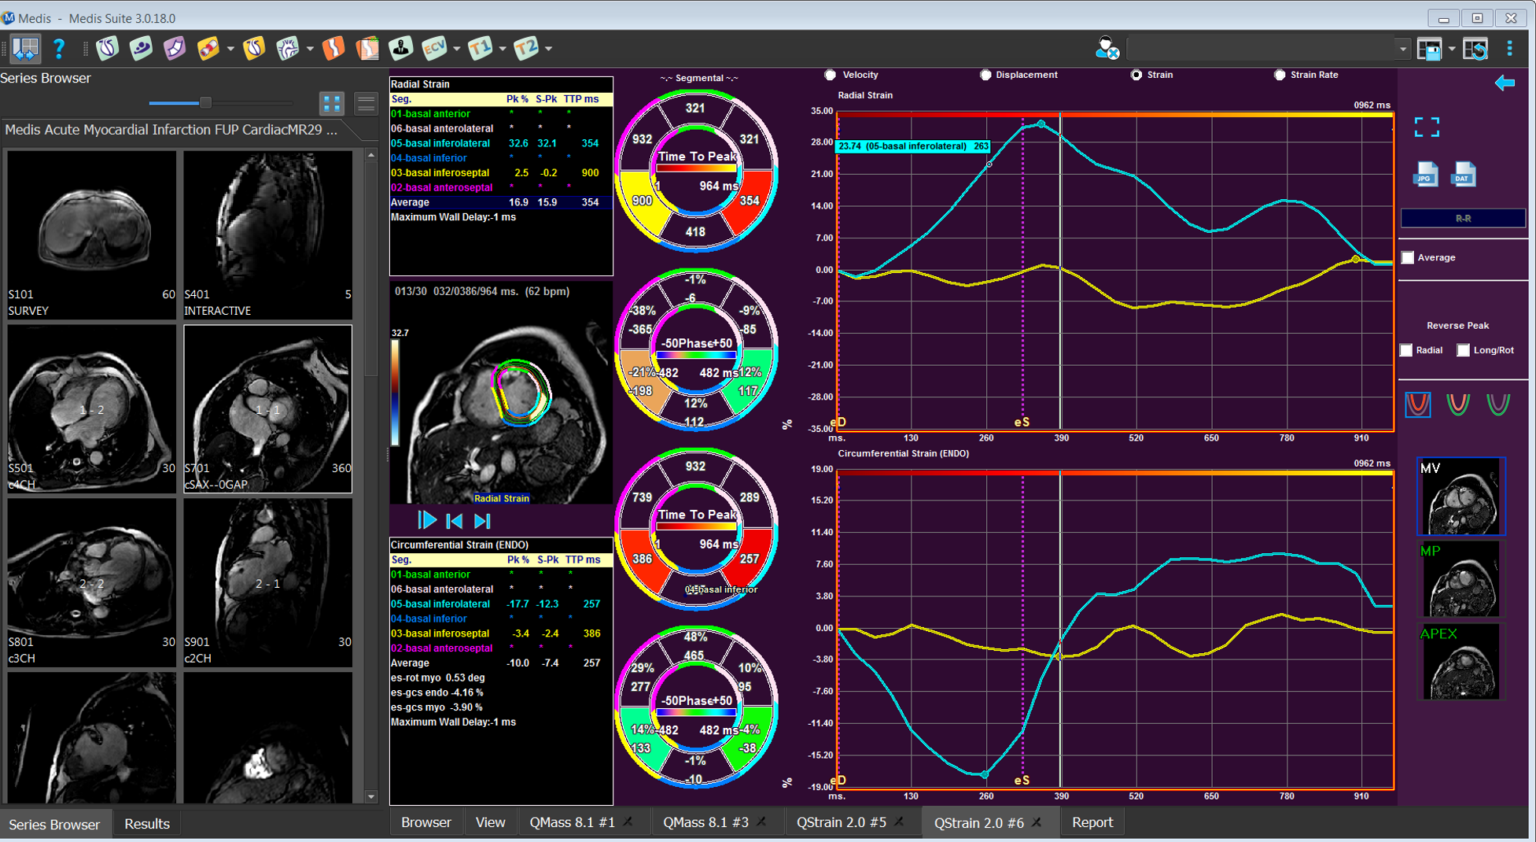Export strain data as a DAT file
This screenshot has width=1536, height=842.
point(1463,175)
